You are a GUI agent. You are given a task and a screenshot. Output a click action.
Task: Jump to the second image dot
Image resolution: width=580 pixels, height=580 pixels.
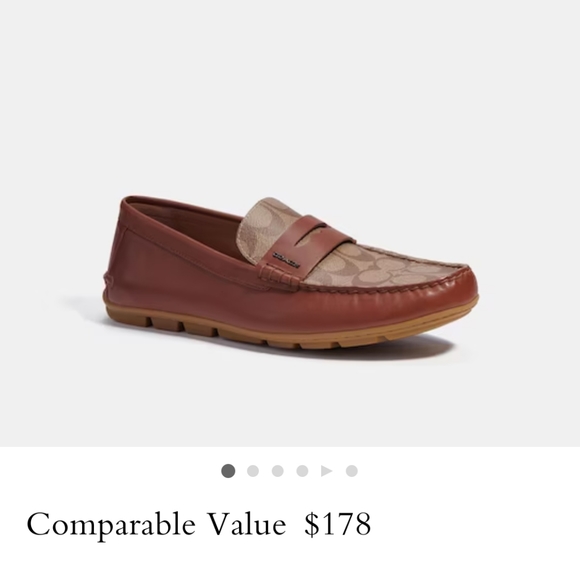pyautogui.click(x=253, y=471)
